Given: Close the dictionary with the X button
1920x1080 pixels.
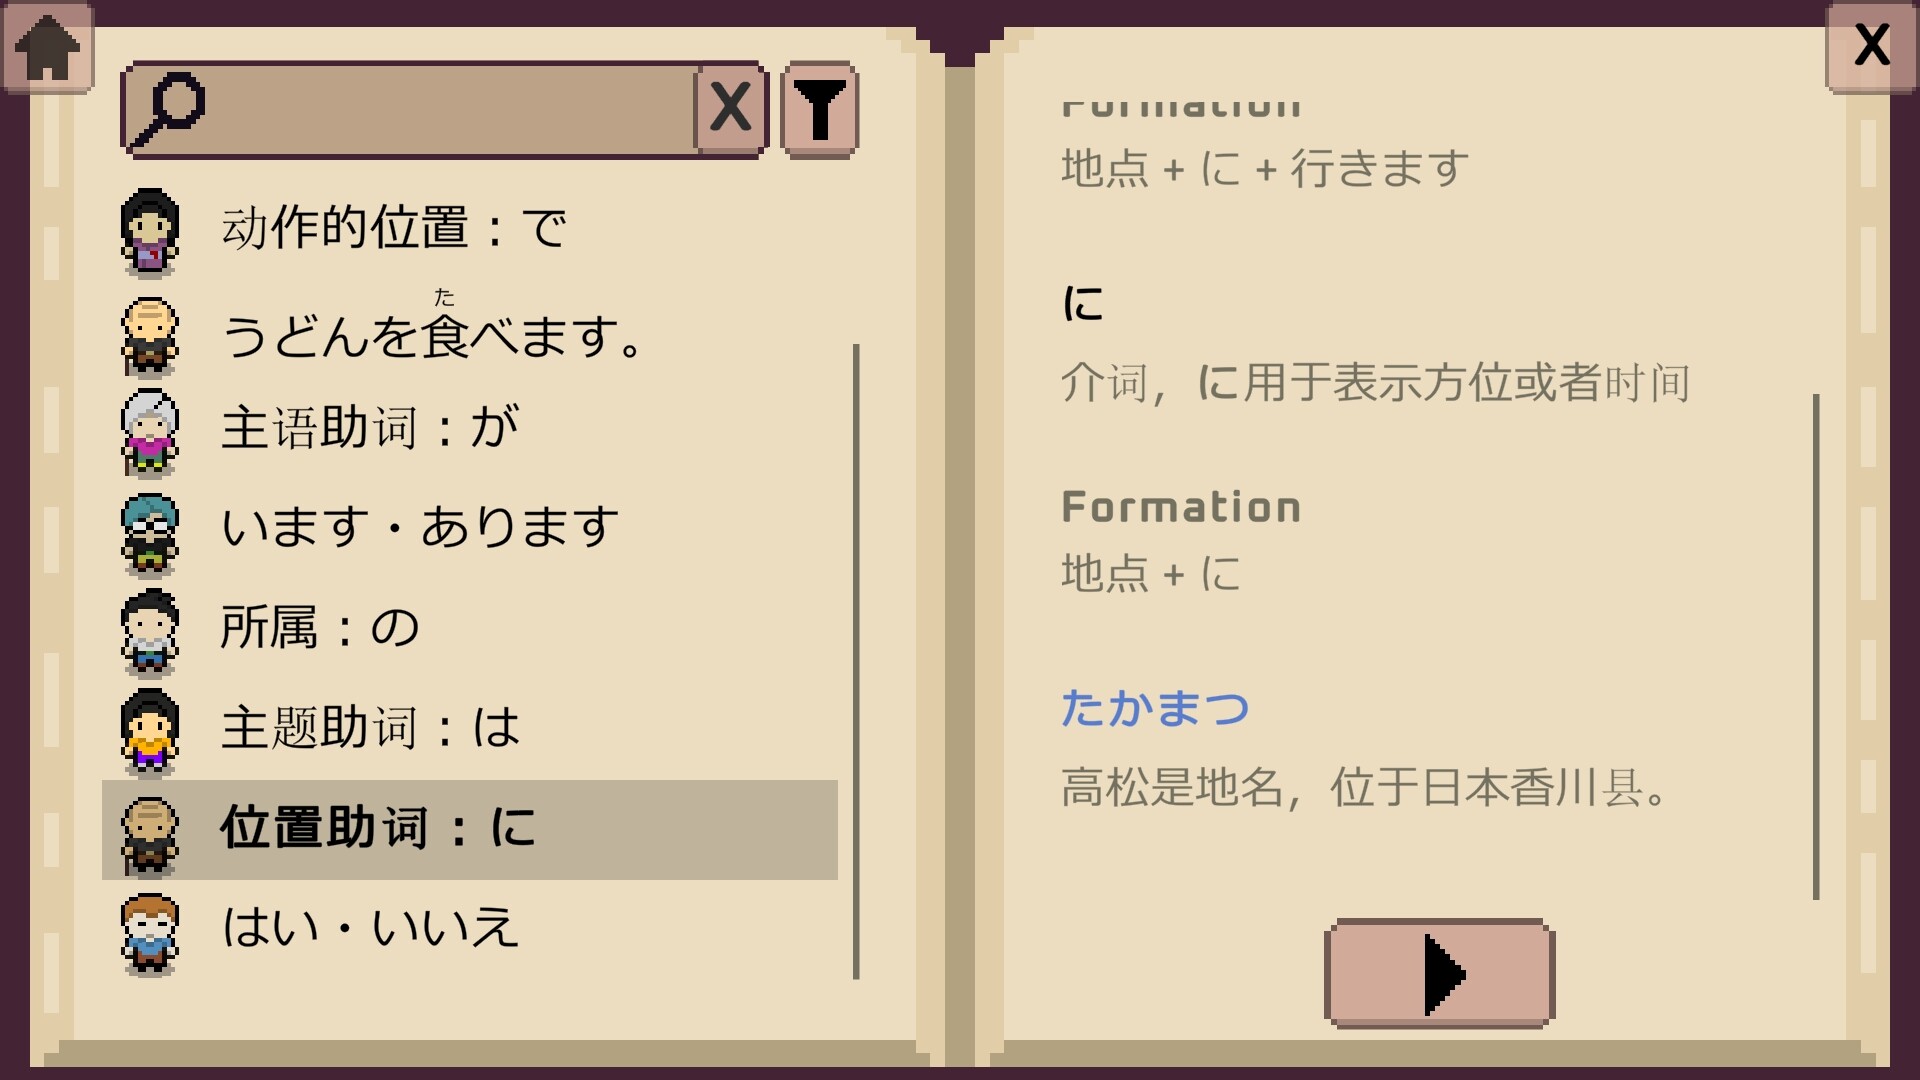Looking at the screenshot, I should tap(1871, 42).
